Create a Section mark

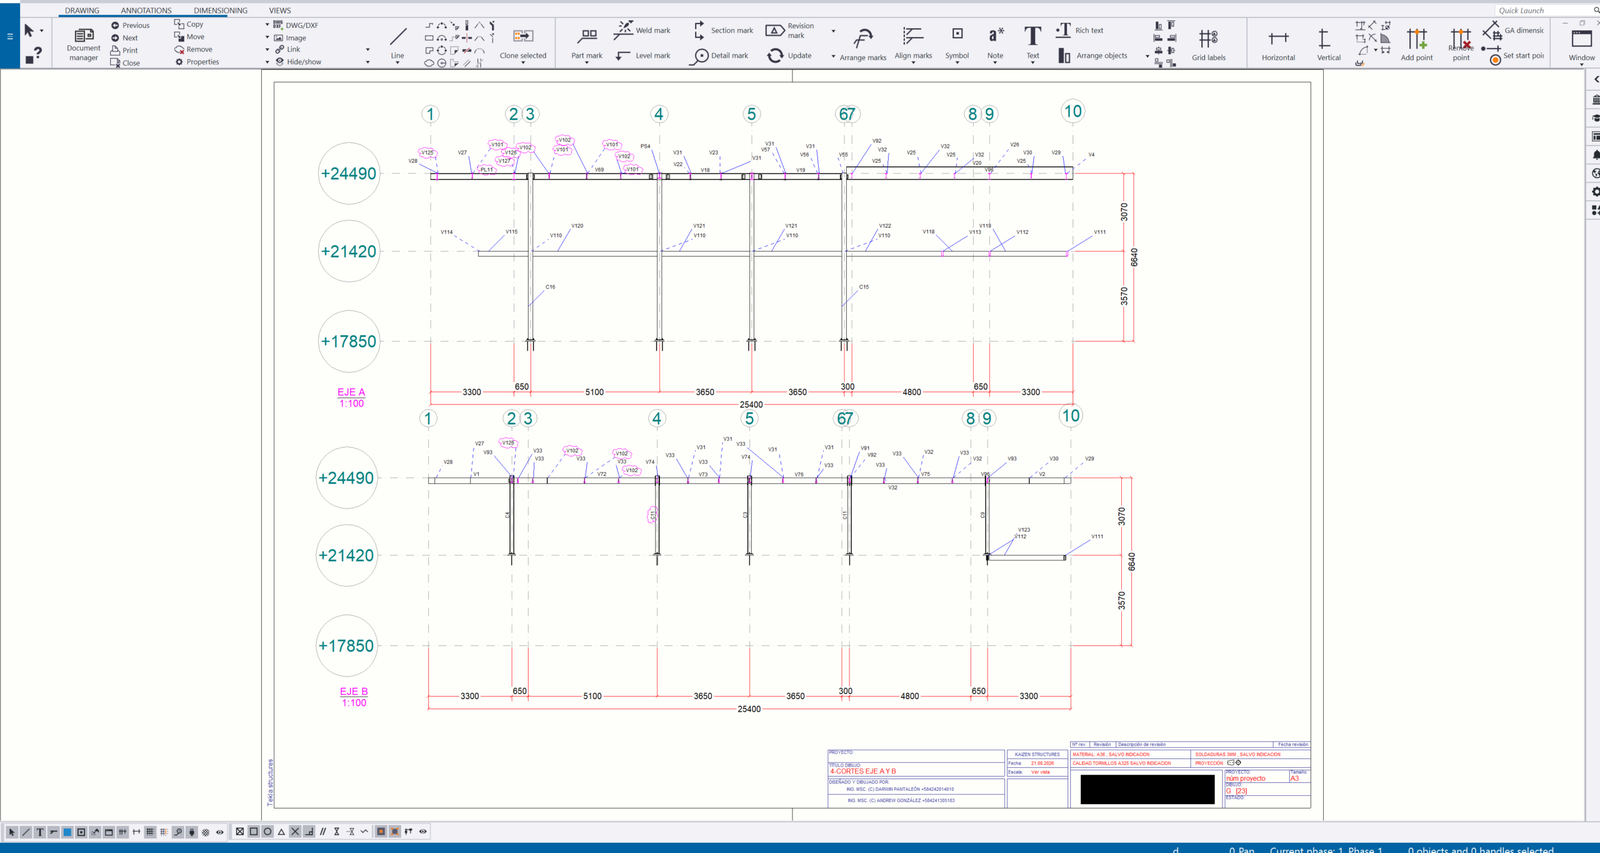tap(722, 30)
